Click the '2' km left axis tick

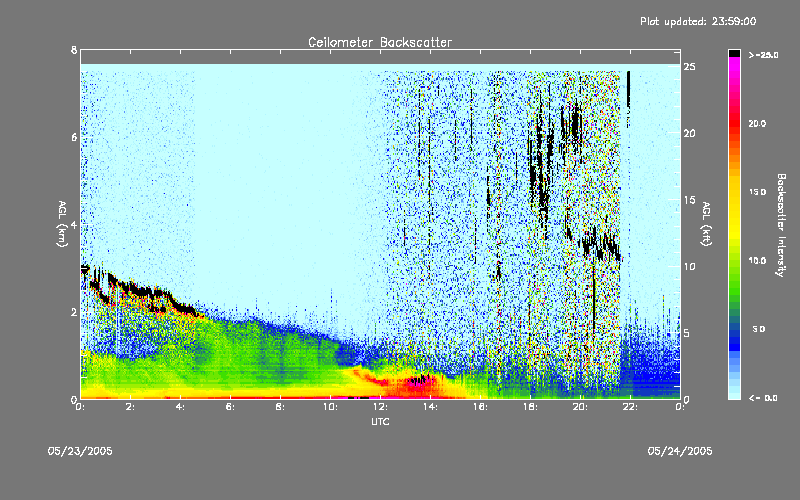tap(74, 312)
